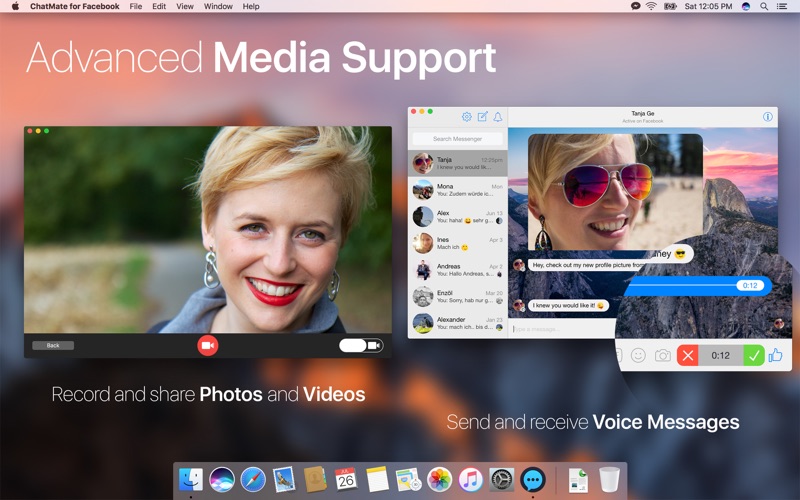Image resolution: width=800 pixels, height=500 pixels.
Task: Click the Search Messenger field
Action: 457,139
